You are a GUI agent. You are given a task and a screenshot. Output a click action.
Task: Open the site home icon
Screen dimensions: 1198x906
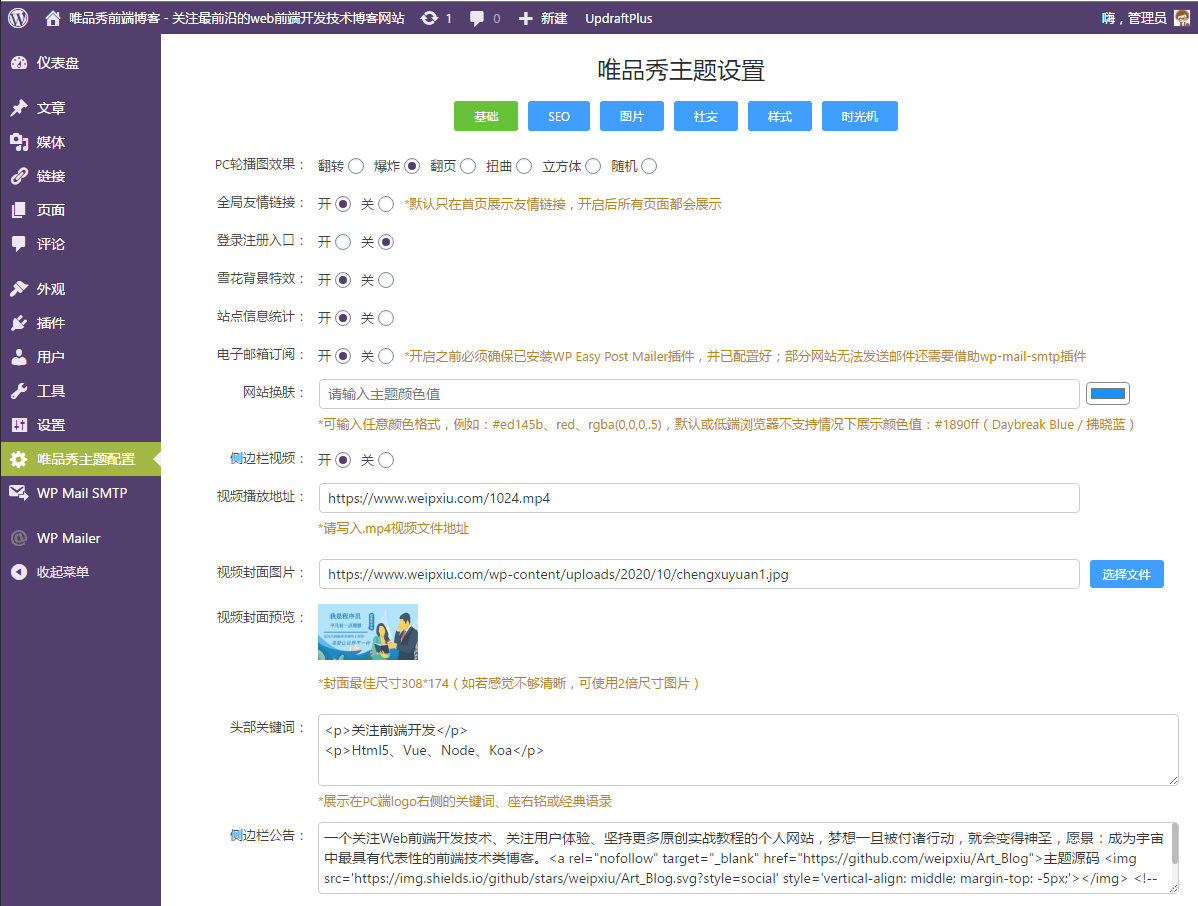53,18
